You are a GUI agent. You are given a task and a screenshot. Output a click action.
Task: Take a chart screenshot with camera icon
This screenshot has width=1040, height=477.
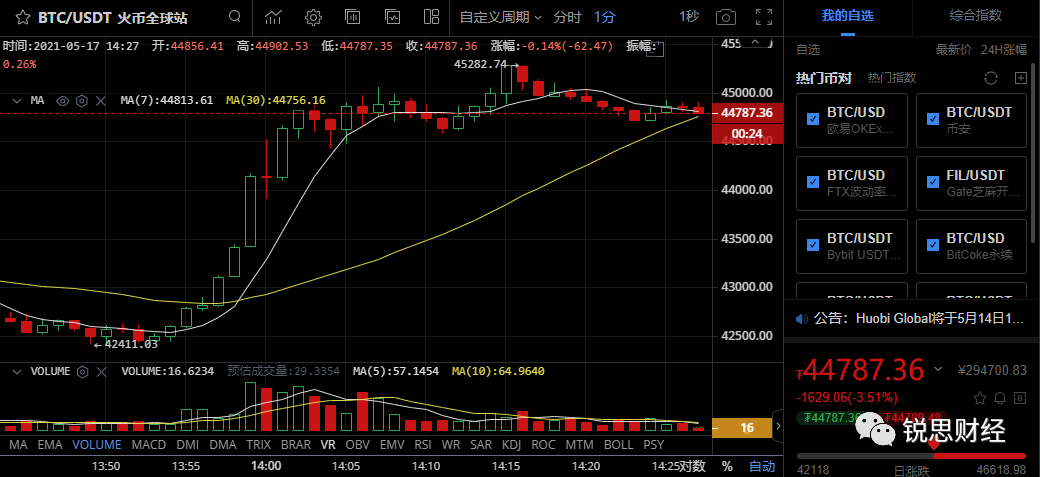click(x=726, y=17)
